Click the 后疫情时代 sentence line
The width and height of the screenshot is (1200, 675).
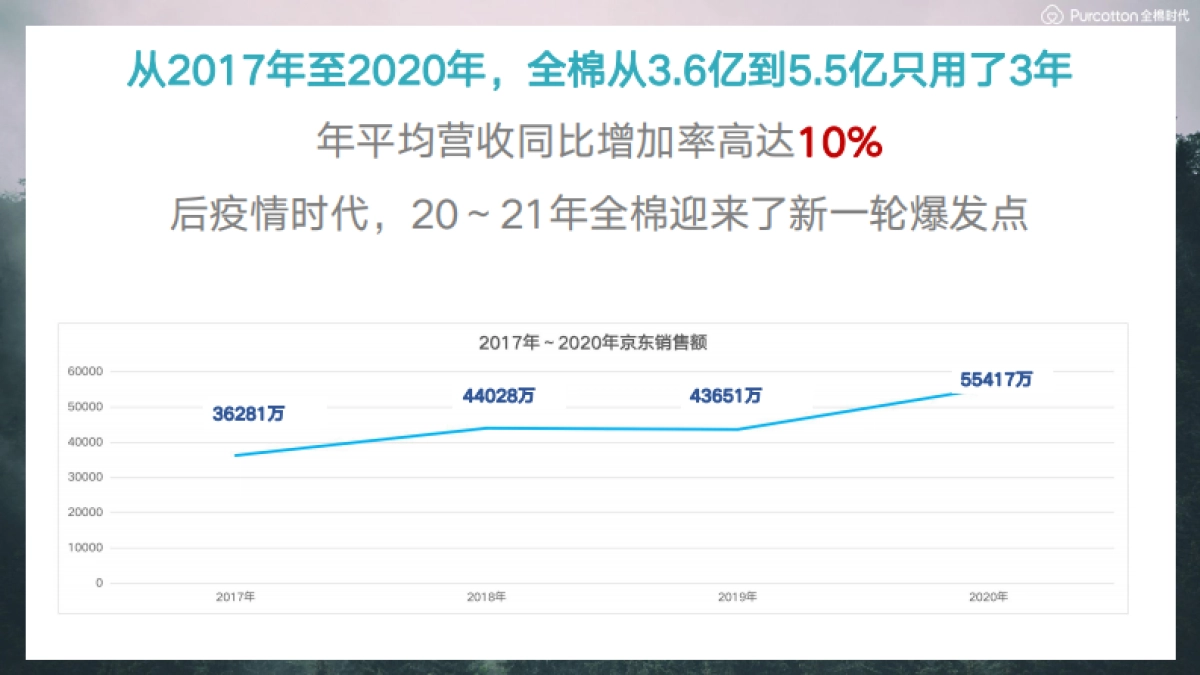599,215
